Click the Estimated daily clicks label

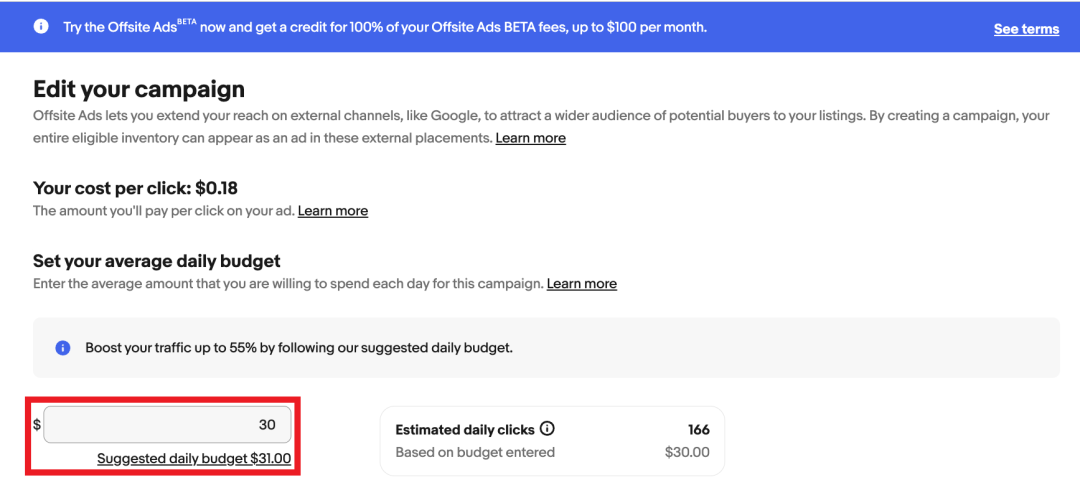pos(465,430)
